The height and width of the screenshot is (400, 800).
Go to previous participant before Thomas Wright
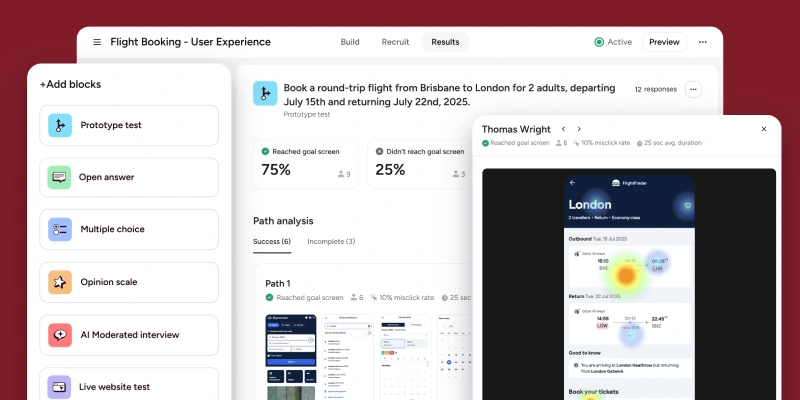pos(563,129)
